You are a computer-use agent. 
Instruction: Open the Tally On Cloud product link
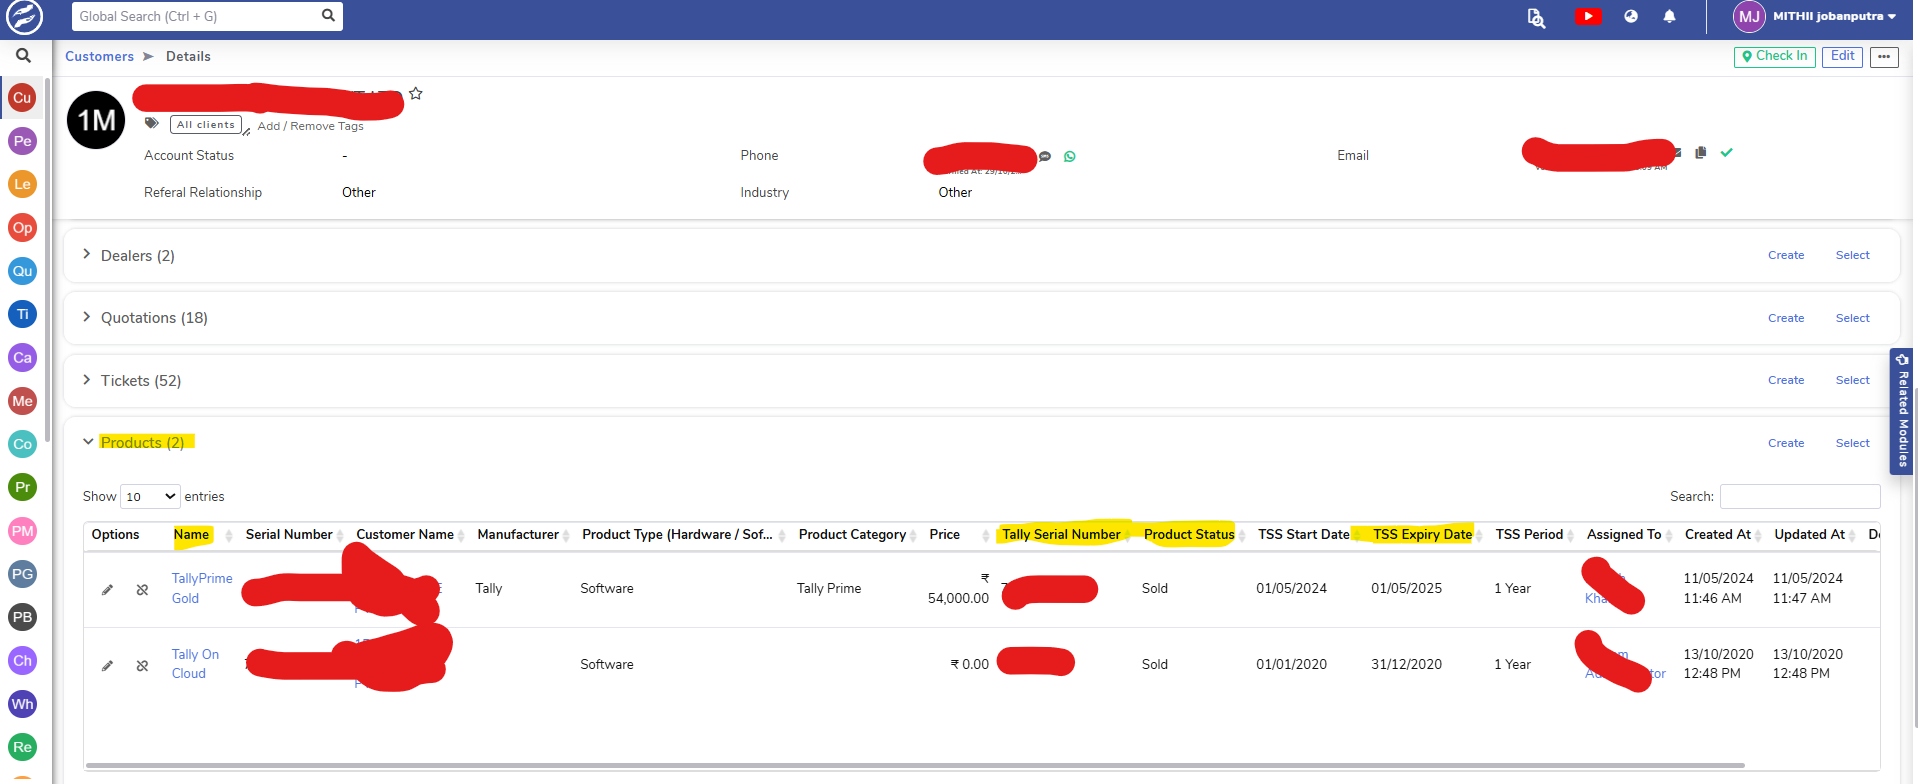pos(195,664)
